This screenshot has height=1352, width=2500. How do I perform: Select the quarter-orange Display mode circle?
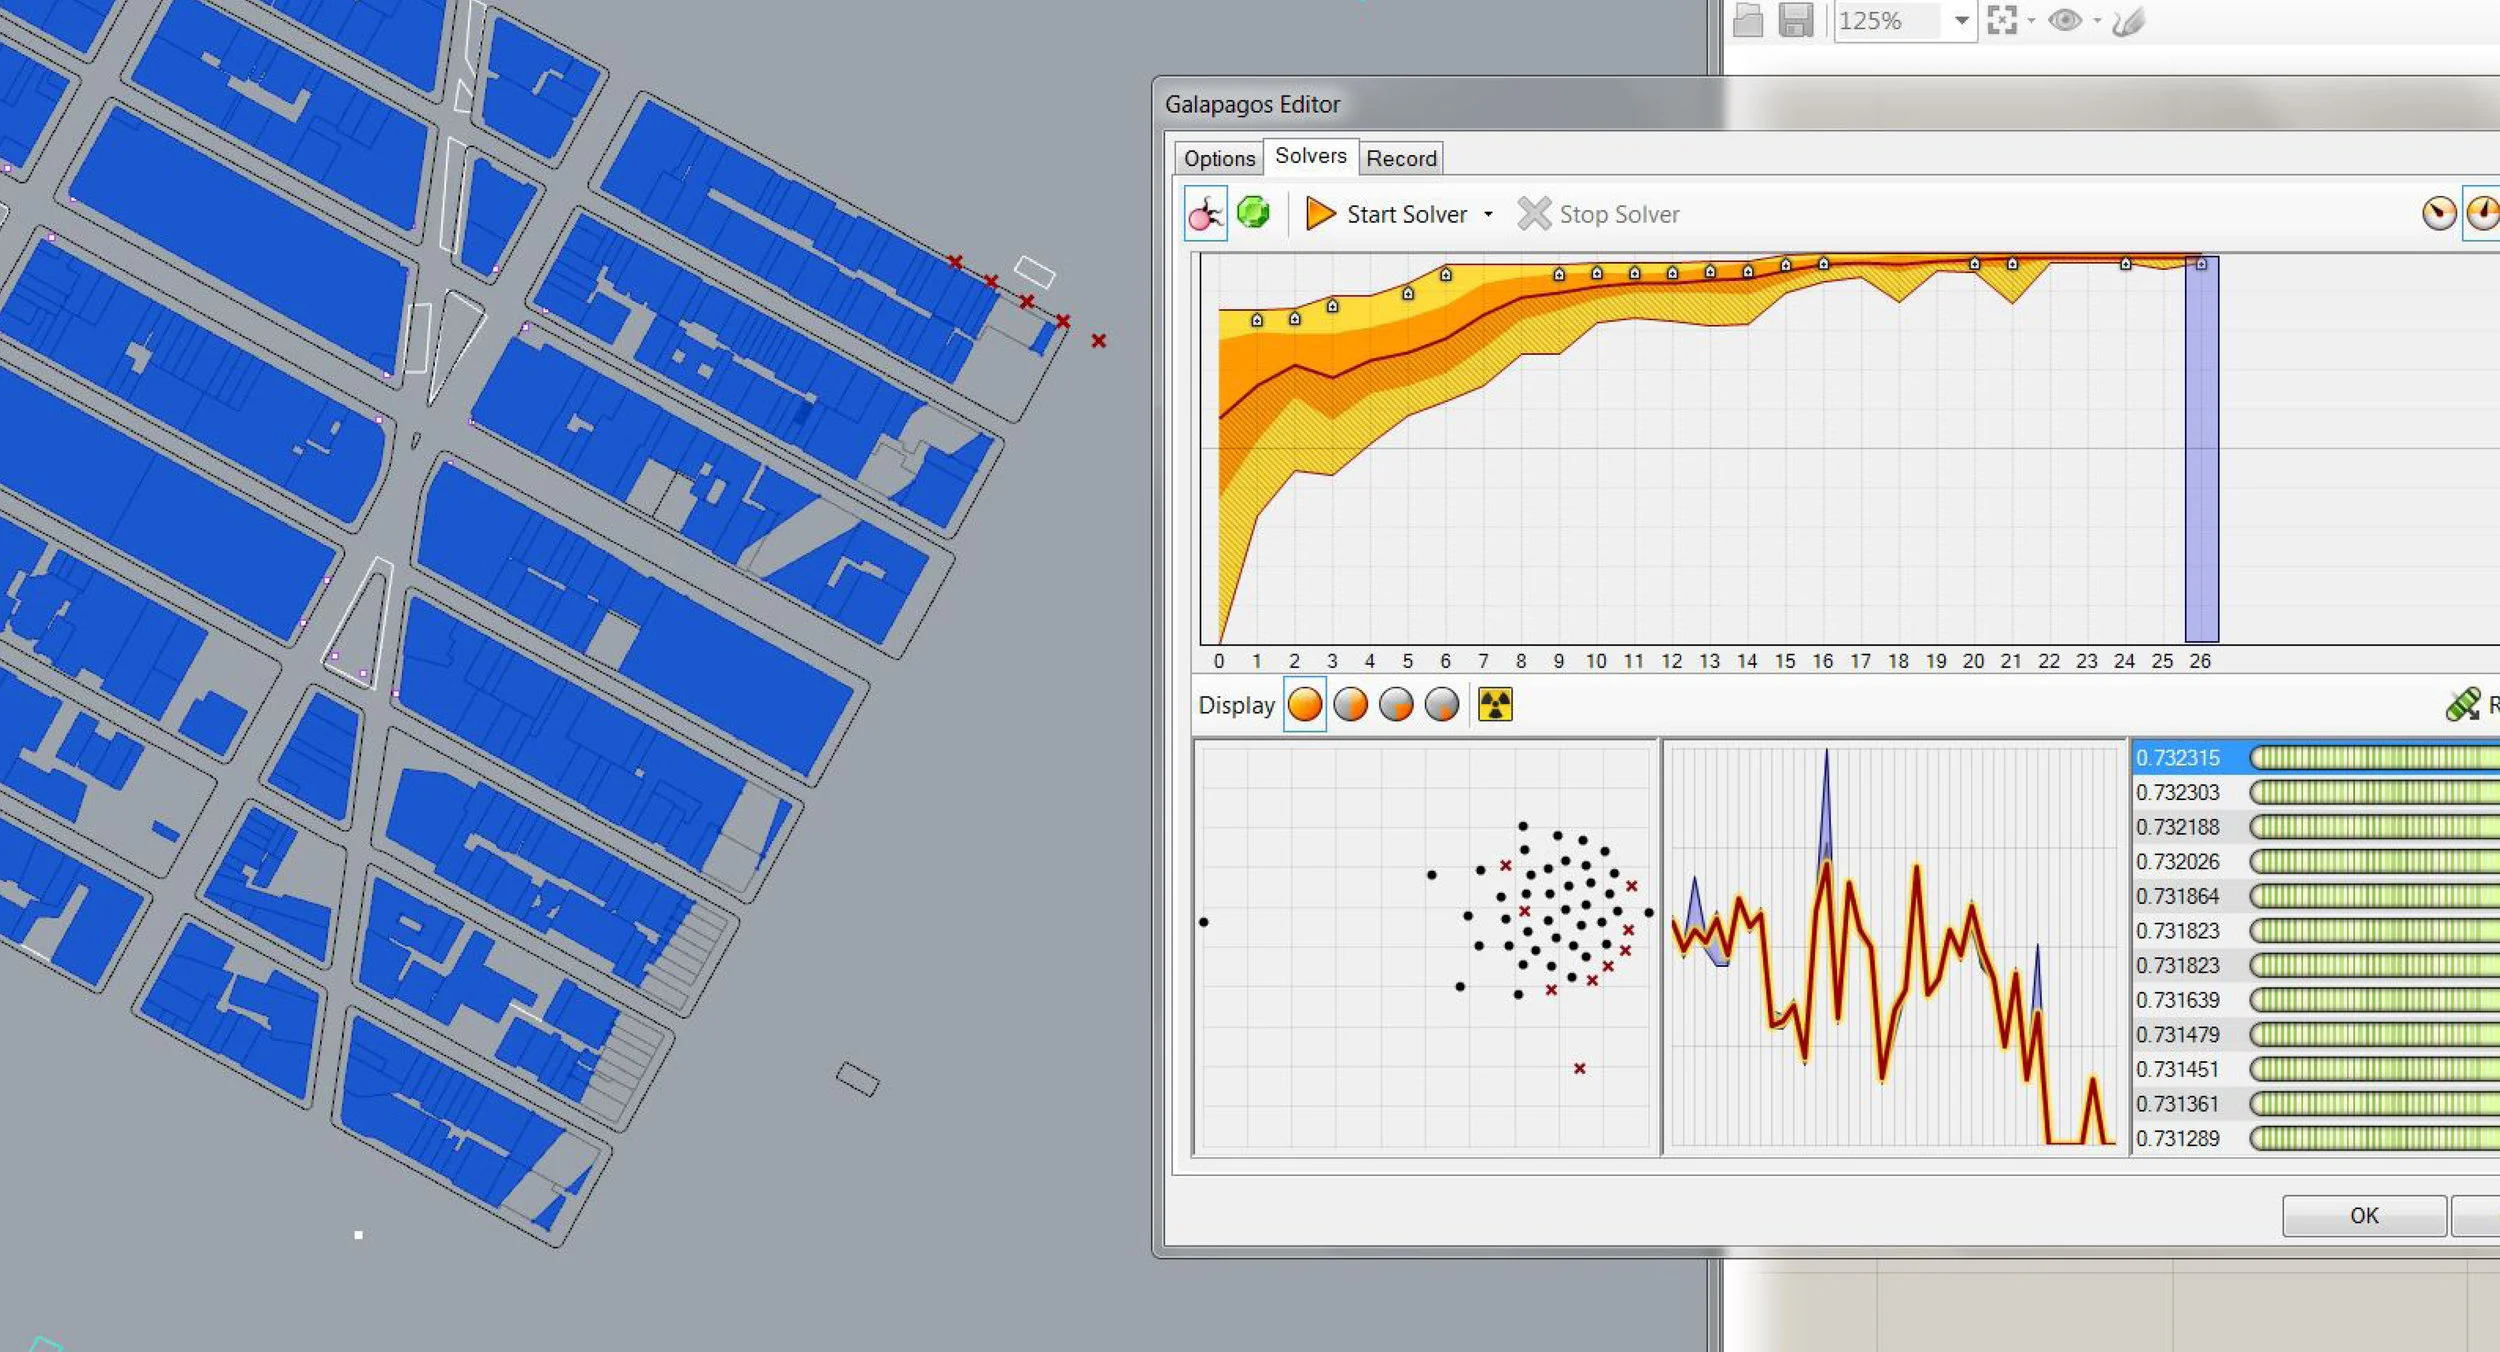[1396, 705]
